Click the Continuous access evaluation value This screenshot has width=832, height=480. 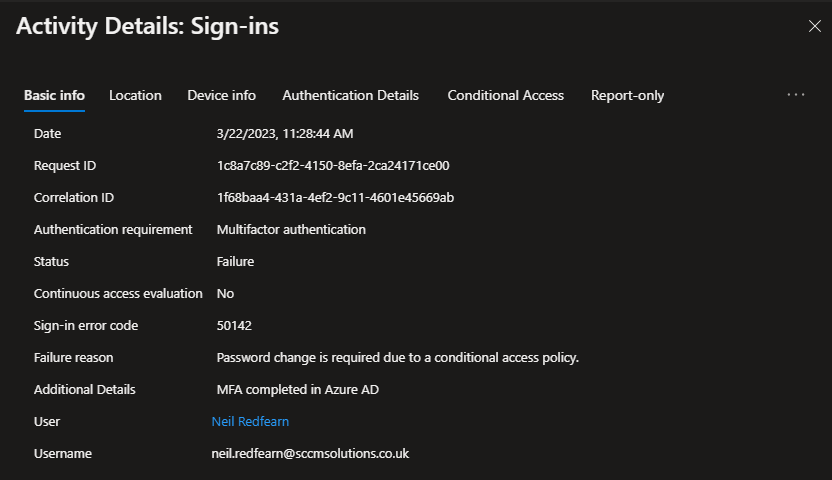225,293
